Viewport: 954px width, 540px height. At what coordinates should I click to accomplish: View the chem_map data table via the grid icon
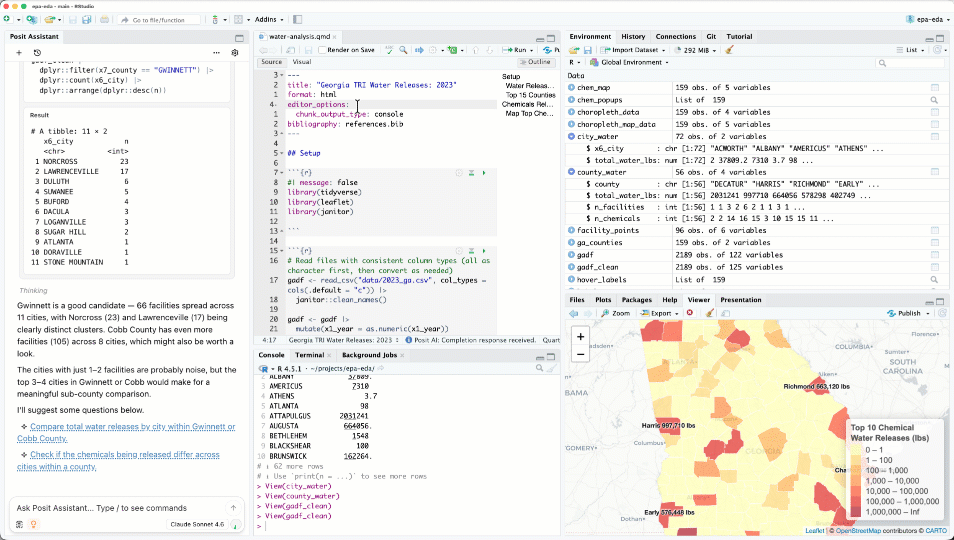click(x=935, y=88)
